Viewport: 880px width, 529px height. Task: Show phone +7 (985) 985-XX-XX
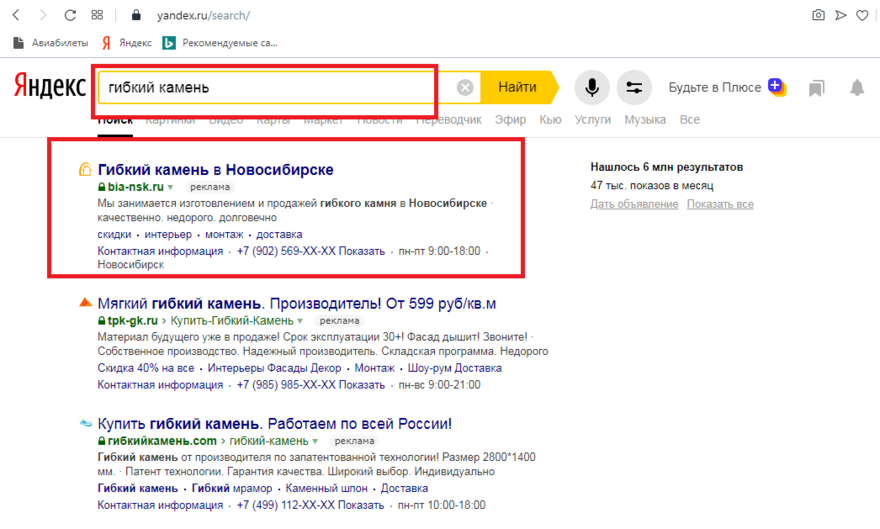click(311, 385)
